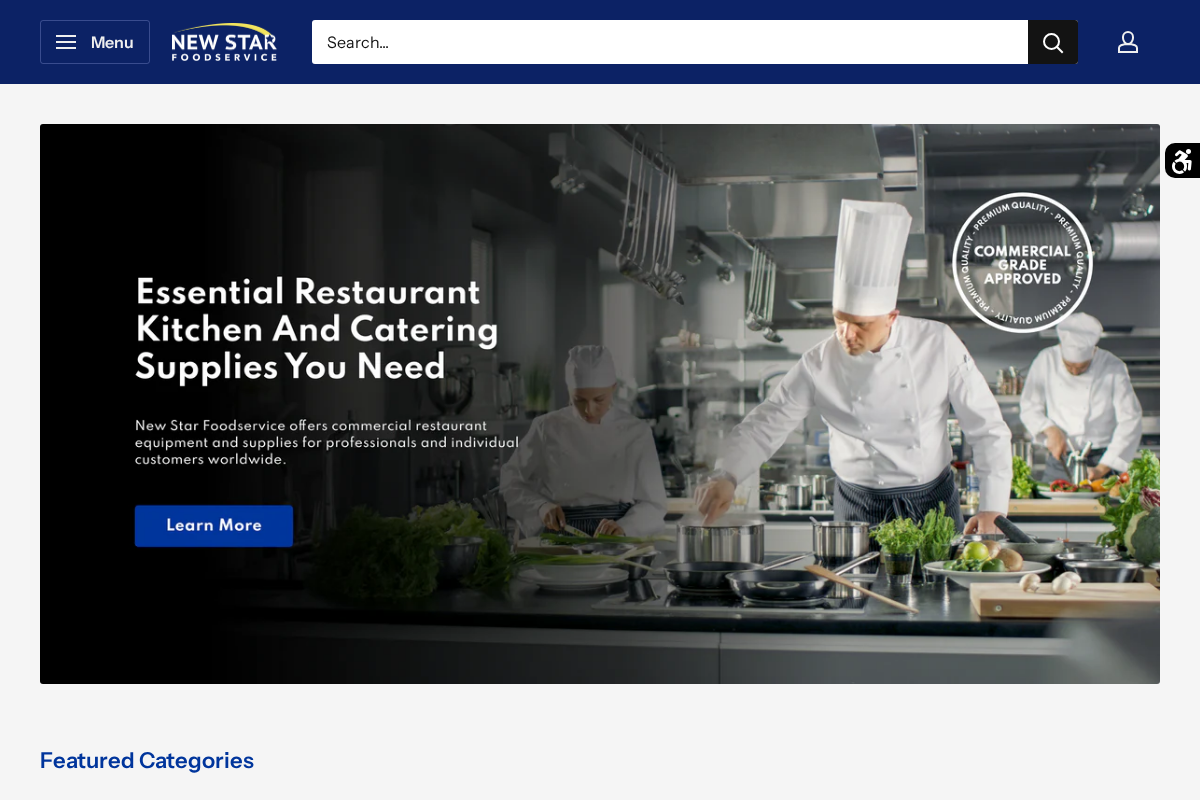This screenshot has width=1200, height=800.
Task: Click the hero banner image
Action: pyautogui.click(x=600, y=404)
